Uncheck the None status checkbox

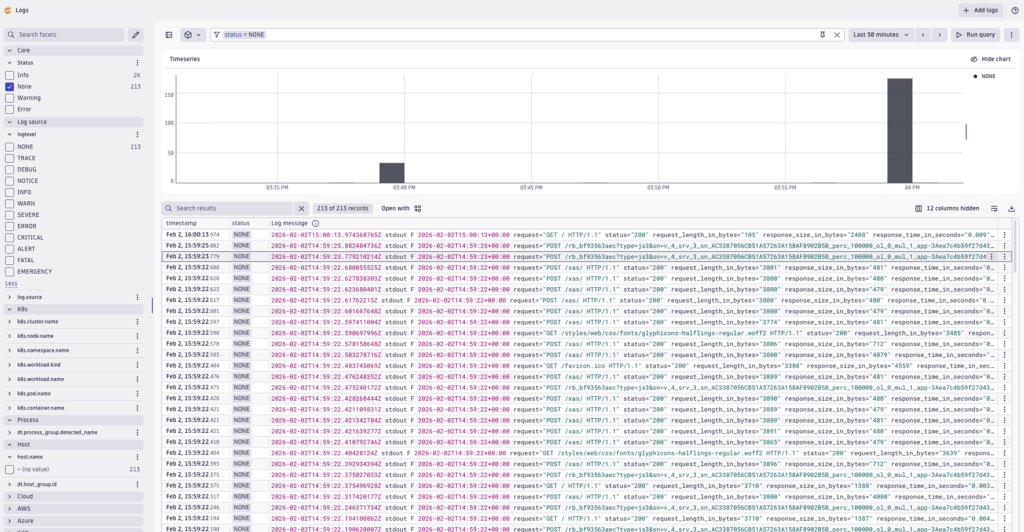coord(10,87)
